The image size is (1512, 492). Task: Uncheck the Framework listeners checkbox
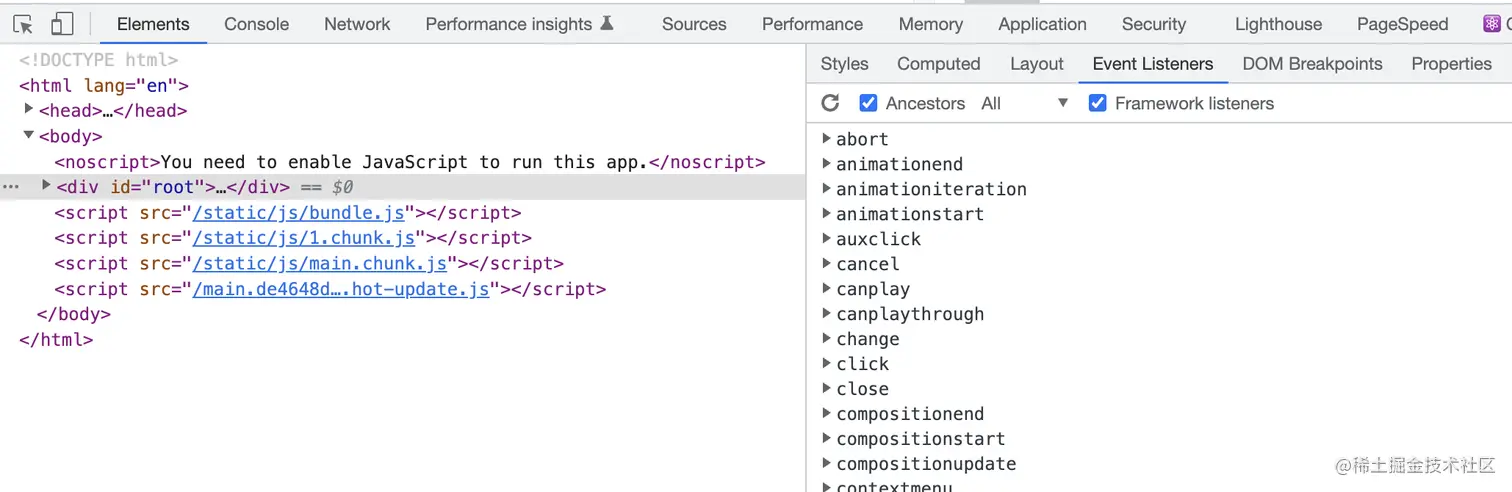(x=1097, y=103)
